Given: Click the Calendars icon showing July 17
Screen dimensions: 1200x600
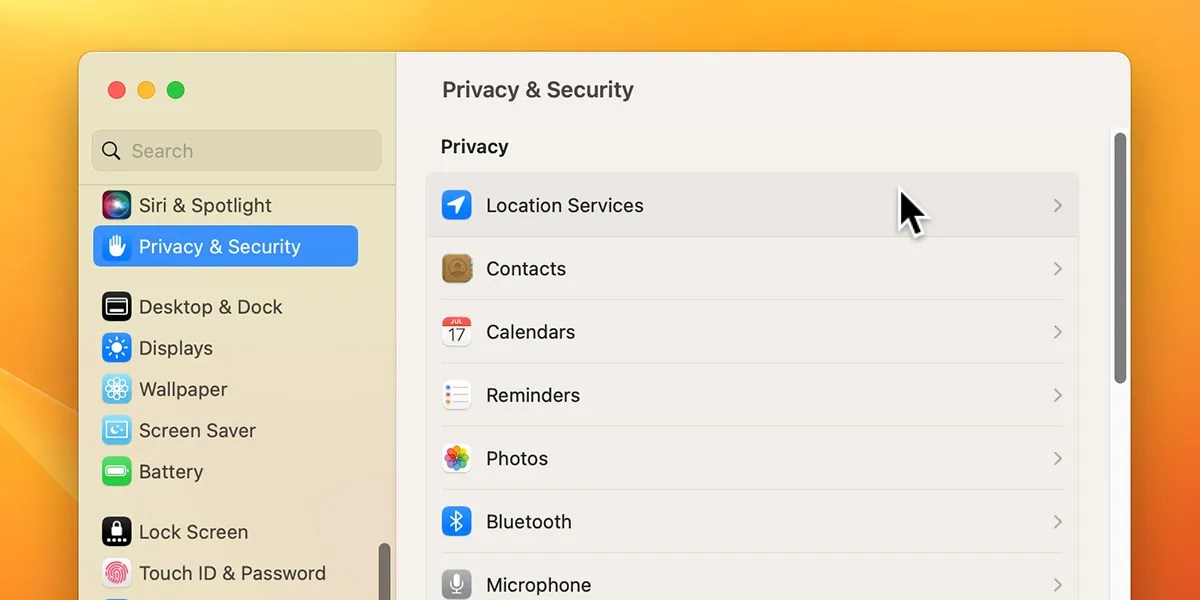Looking at the screenshot, I should pos(456,331).
